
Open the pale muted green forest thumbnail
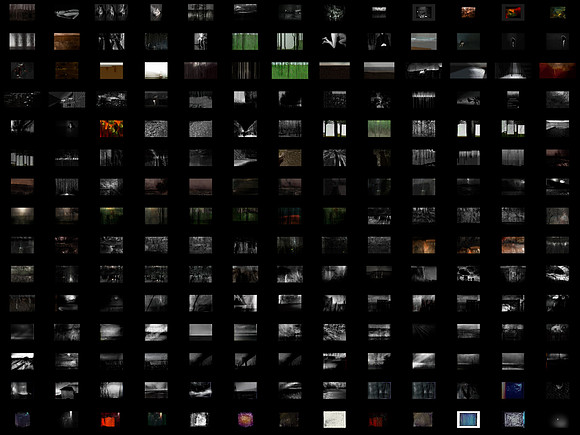click(x=379, y=129)
